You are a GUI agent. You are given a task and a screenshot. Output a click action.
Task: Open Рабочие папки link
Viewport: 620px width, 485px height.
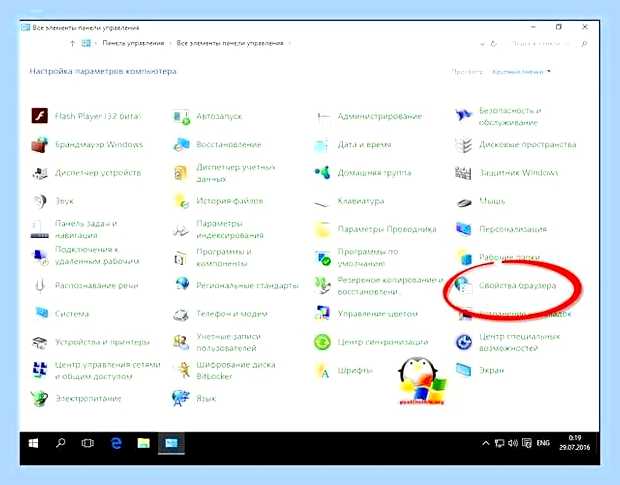[509, 257]
